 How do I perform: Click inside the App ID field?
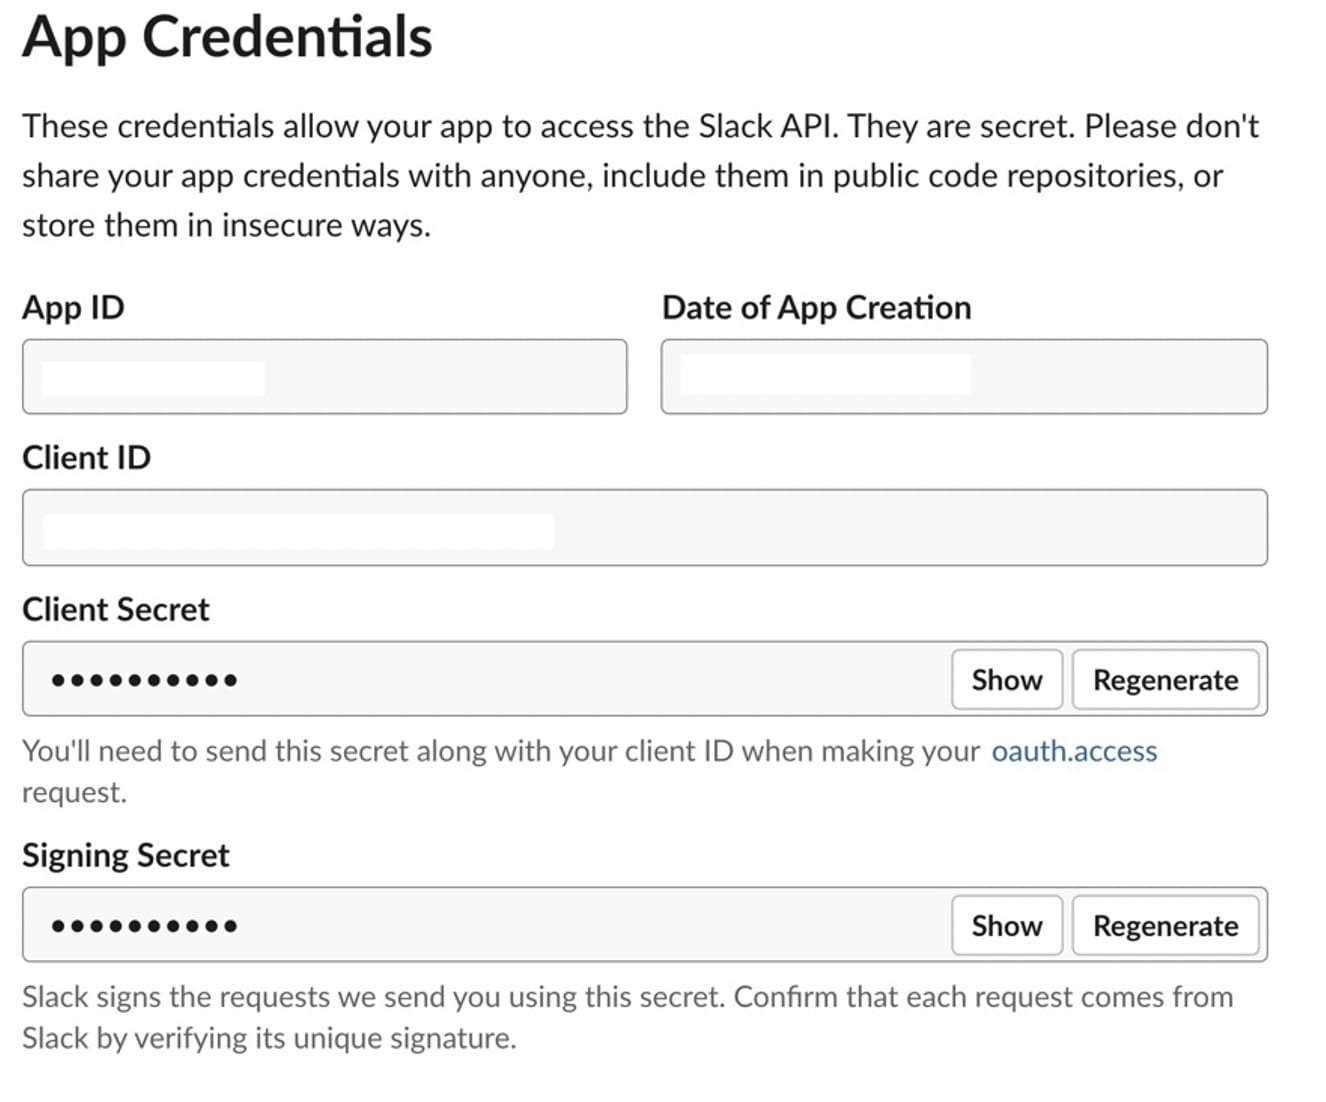pyautogui.click(x=325, y=377)
